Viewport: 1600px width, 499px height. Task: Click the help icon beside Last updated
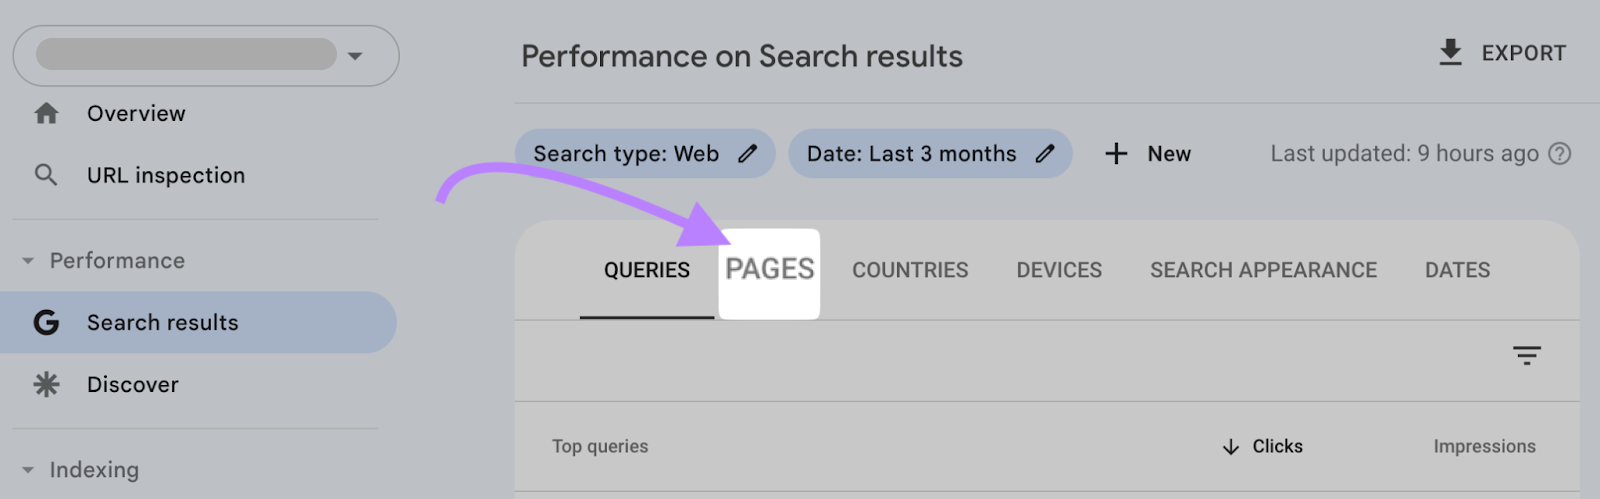tap(1559, 154)
